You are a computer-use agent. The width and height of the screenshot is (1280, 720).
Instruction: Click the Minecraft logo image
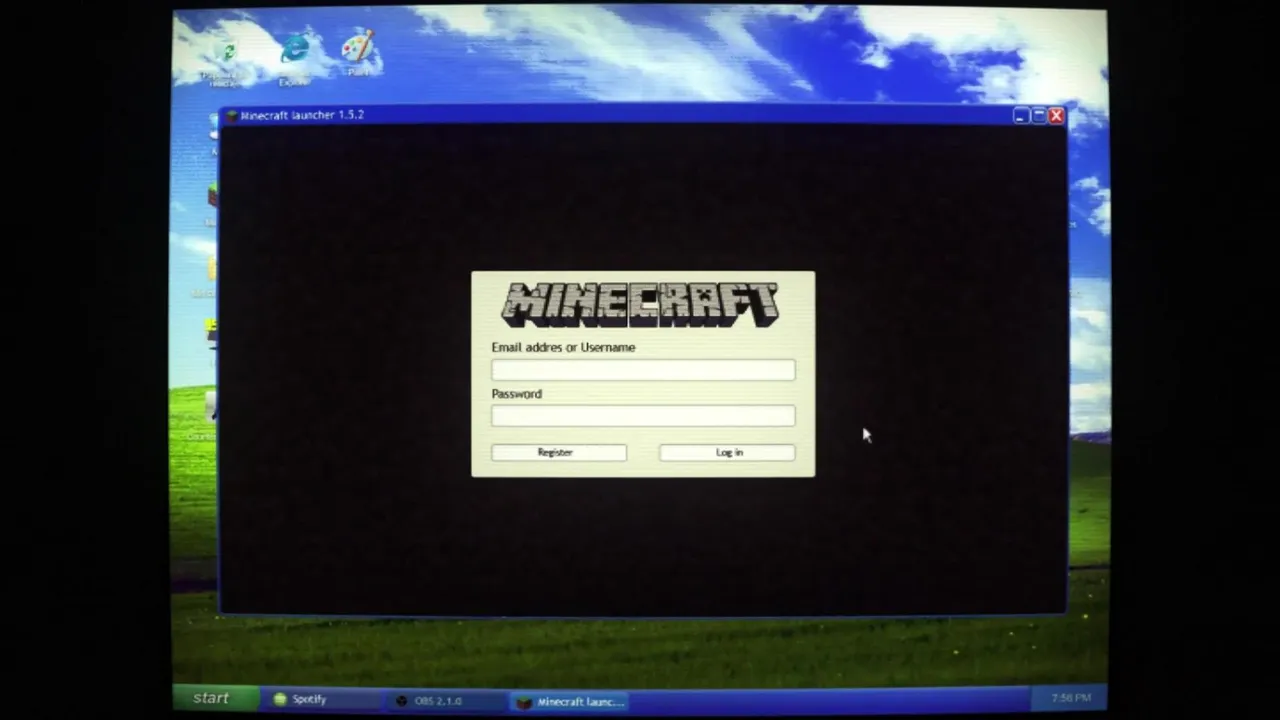640,304
